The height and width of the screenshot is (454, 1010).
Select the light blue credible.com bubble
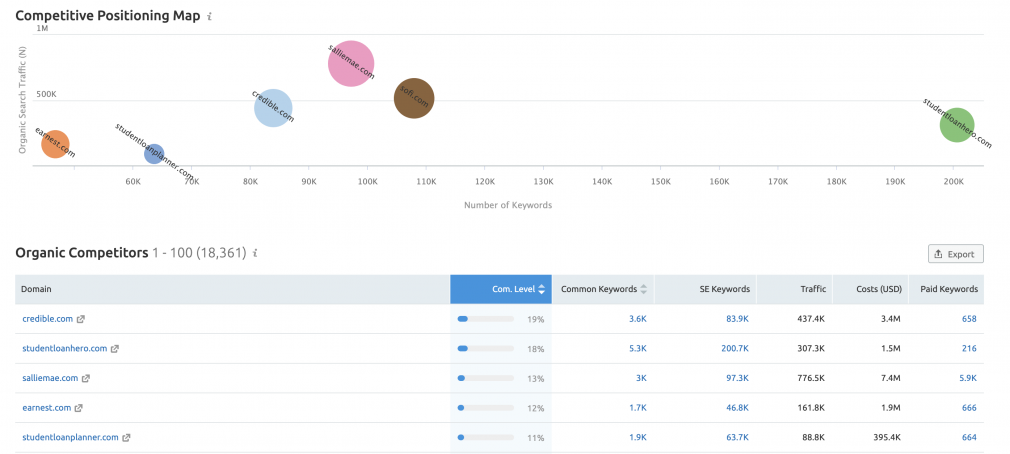pos(273,108)
